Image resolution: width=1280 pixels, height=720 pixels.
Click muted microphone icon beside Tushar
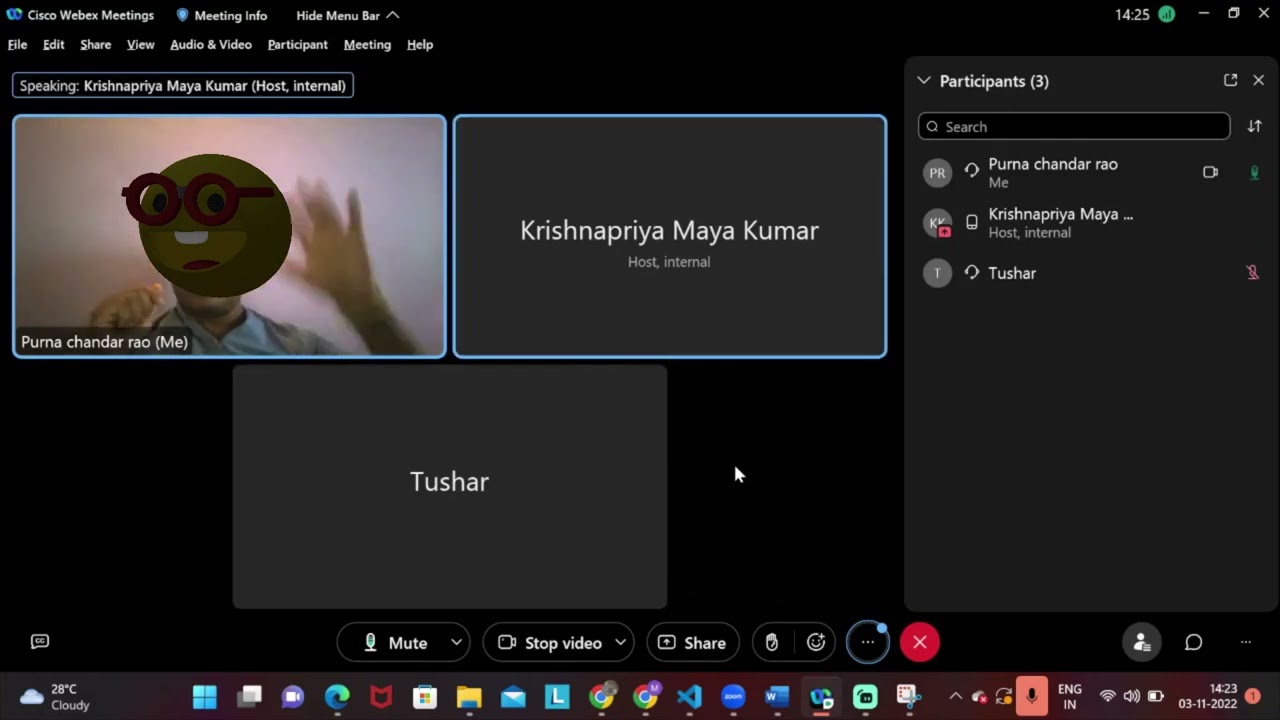[1253, 272]
